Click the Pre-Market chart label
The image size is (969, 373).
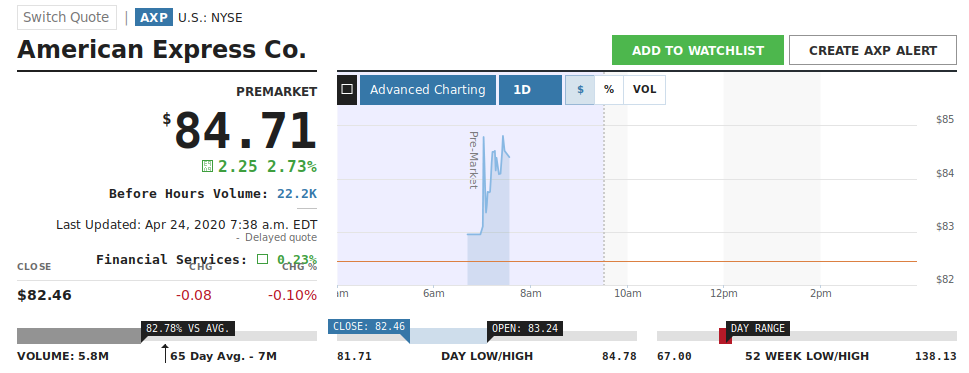coord(474,159)
